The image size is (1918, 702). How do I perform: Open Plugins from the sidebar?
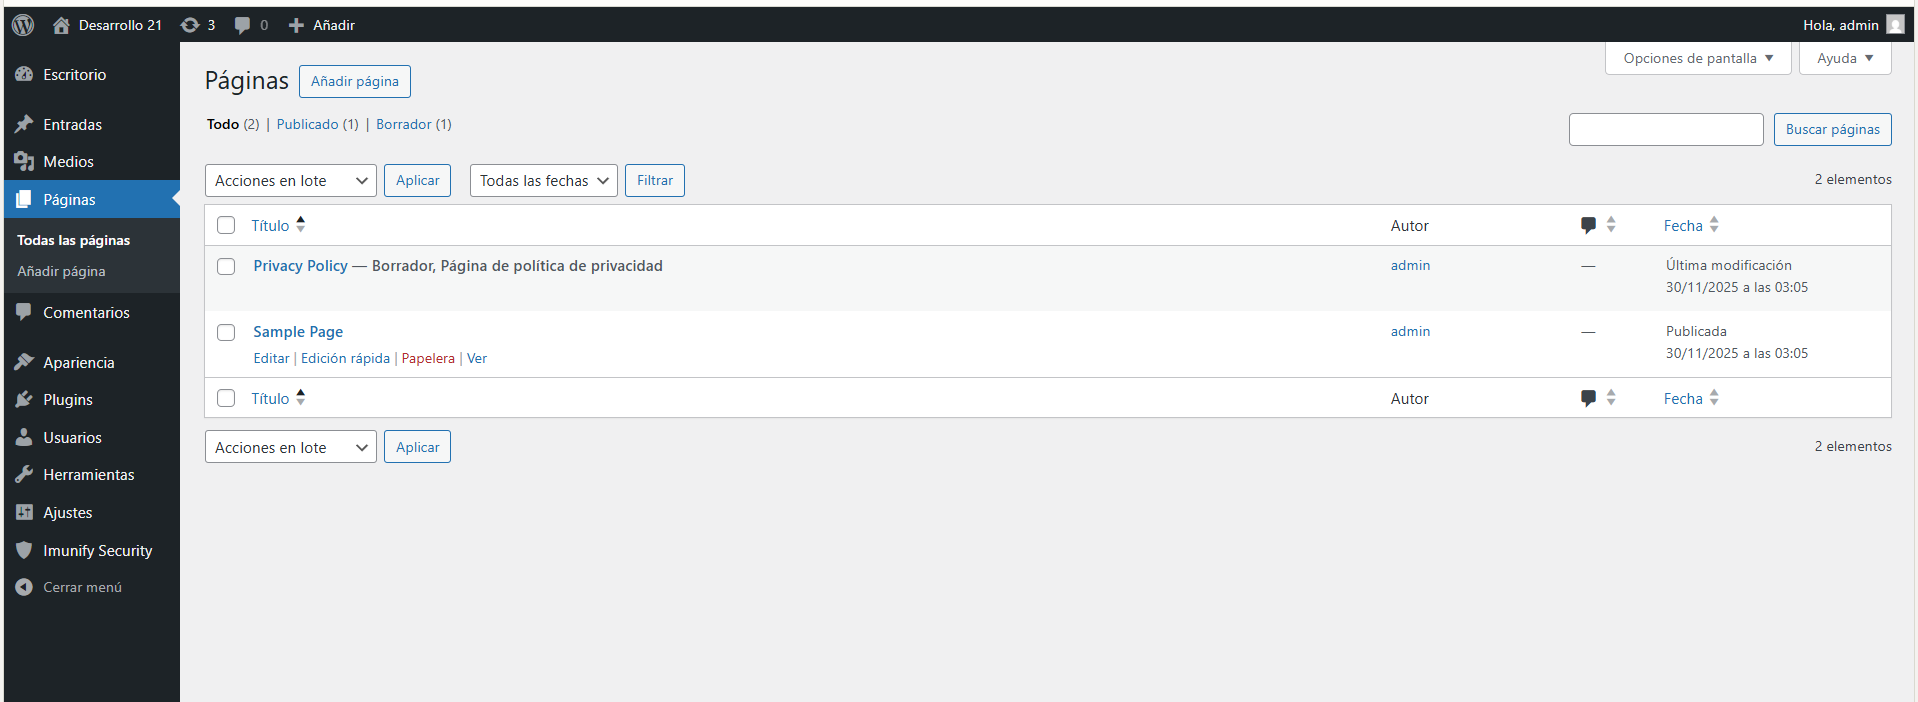pyautogui.click(x=67, y=400)
